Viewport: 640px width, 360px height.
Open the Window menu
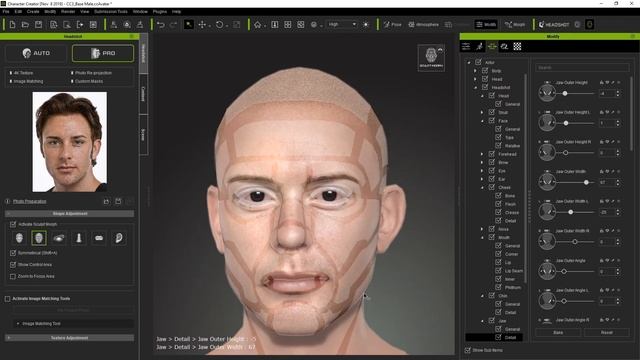pyautogui.click(x=140, y=12)
